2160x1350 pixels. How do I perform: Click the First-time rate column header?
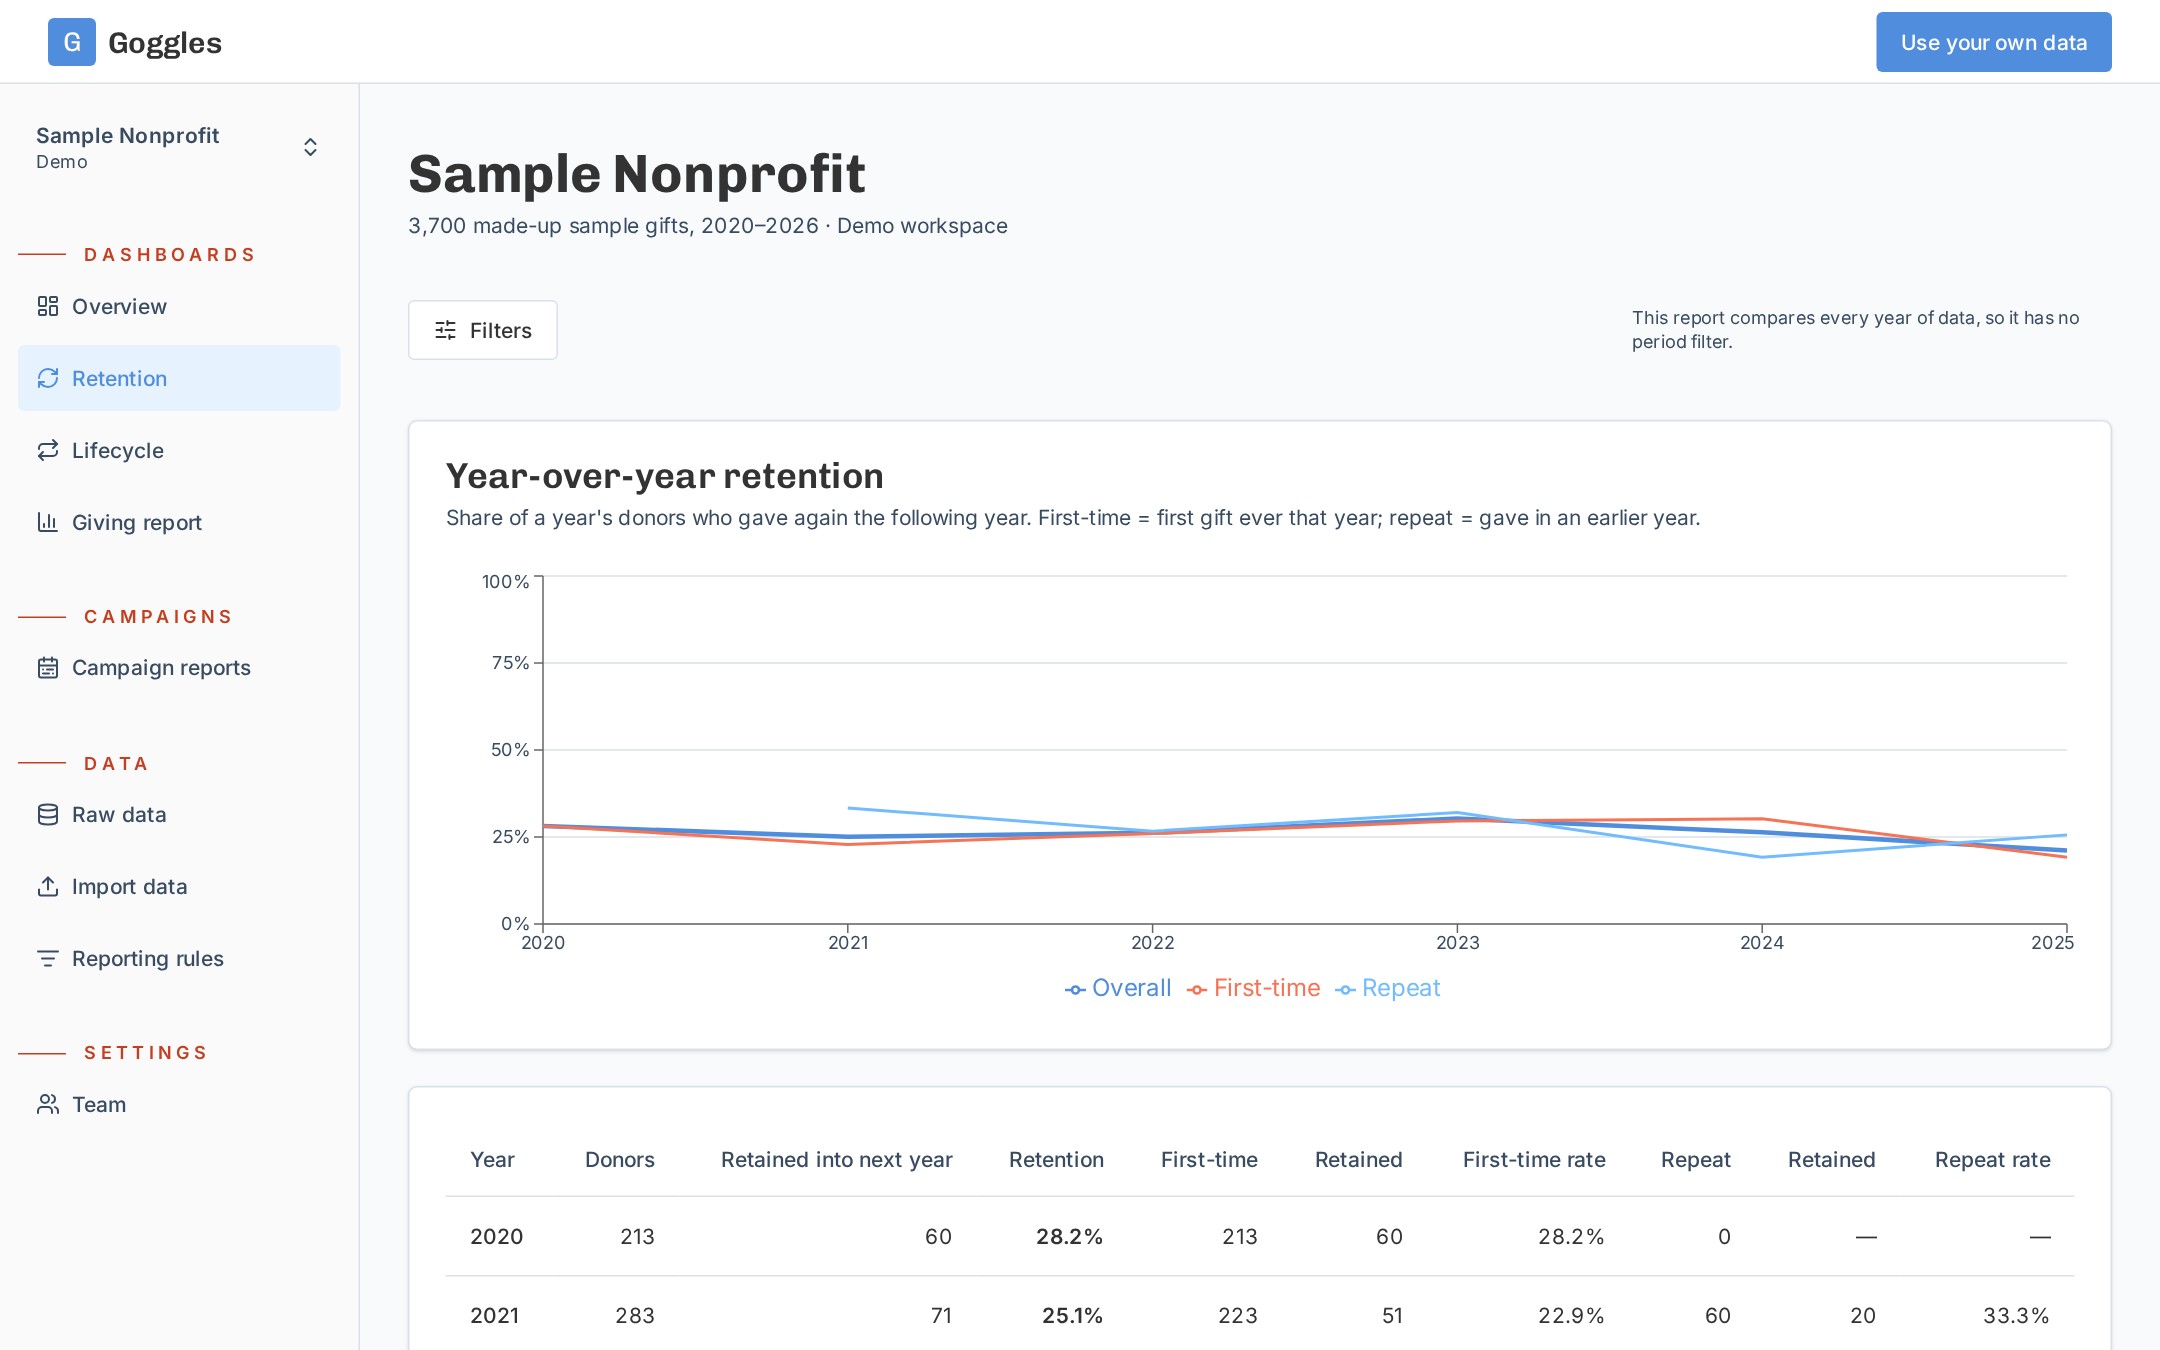[1534, 1159]
